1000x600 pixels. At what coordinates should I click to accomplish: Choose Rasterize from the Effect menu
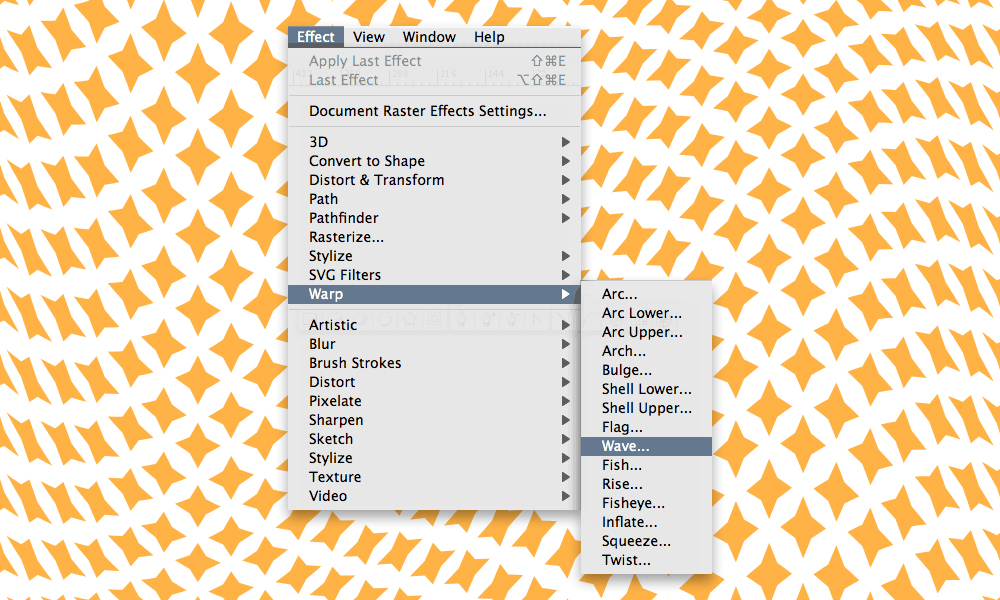coord(346,237)
